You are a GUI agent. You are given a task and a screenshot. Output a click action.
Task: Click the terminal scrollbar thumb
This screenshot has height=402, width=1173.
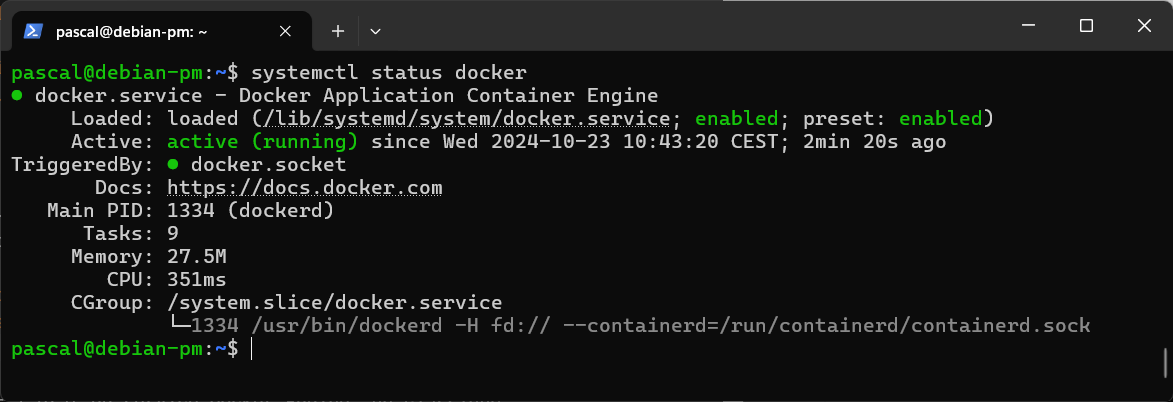point(1166,362)
